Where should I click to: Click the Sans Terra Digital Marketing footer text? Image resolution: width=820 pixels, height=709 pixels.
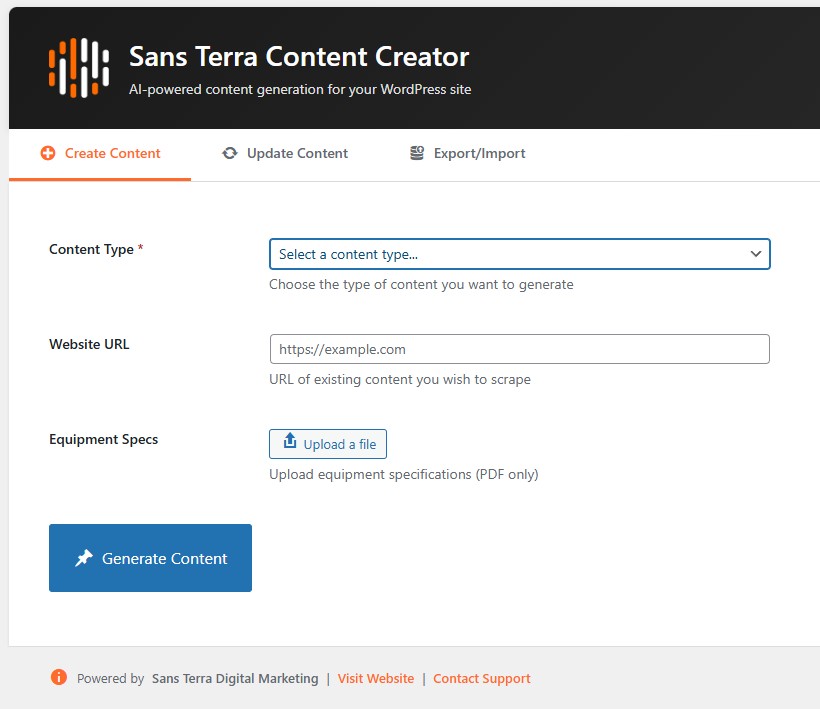point(234,678)
